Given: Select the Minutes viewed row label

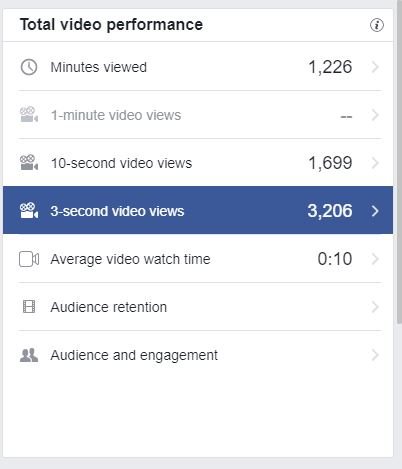Looking at the screenshot, I should [99, 67].
